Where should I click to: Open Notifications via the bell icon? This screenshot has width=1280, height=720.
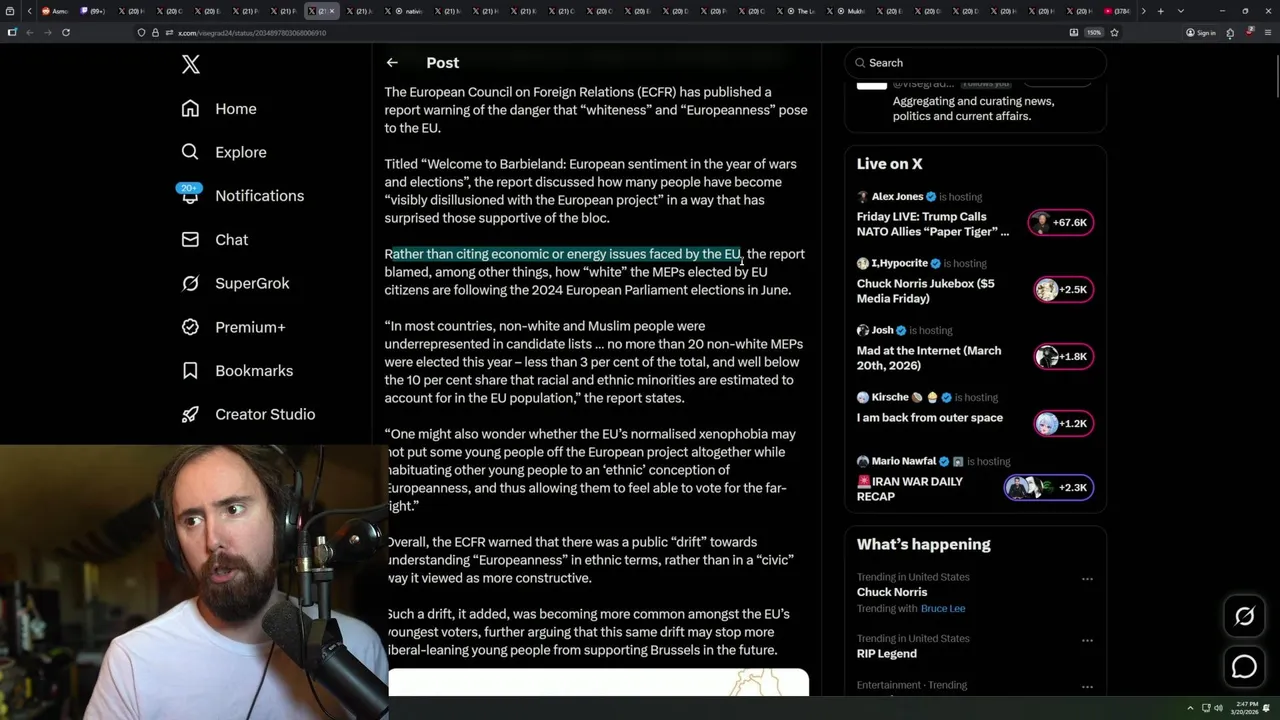pyautogui.click(x=190, y=196)
